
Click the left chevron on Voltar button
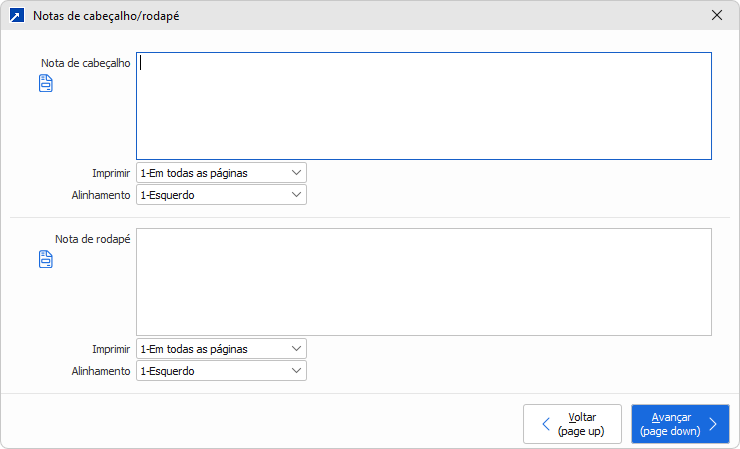pos(545,424)
